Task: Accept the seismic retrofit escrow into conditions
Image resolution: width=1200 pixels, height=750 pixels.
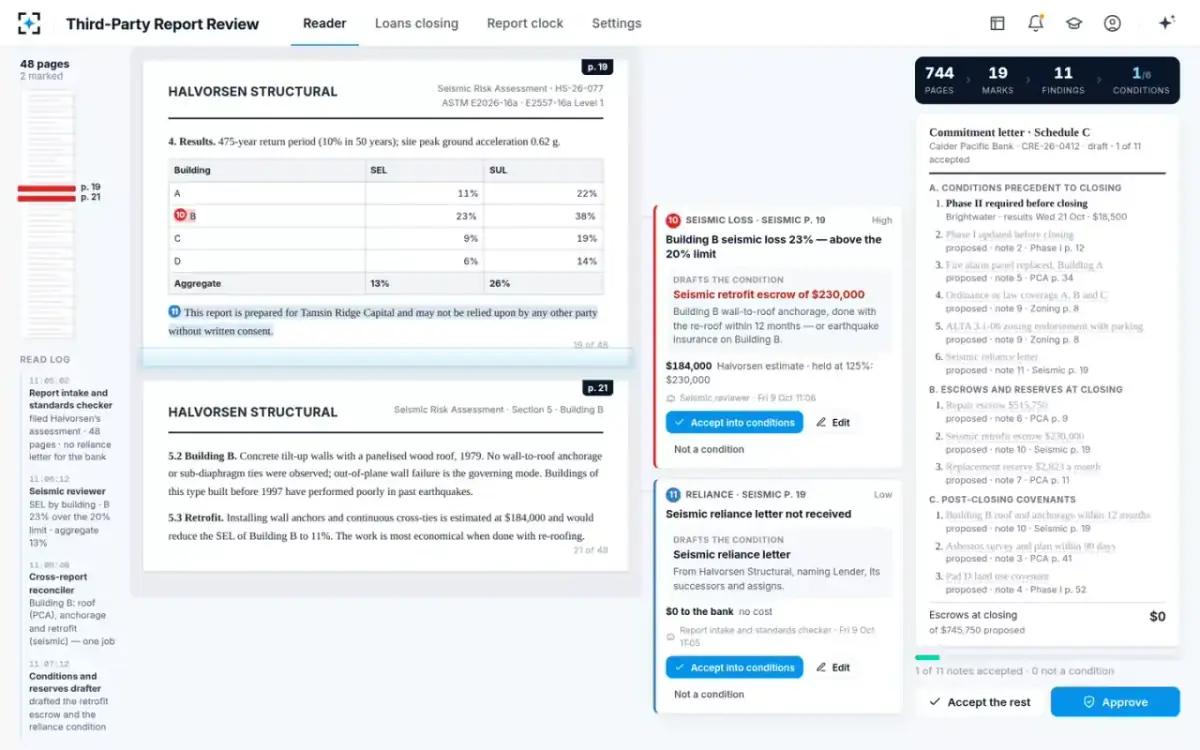Action: [734, 422]
